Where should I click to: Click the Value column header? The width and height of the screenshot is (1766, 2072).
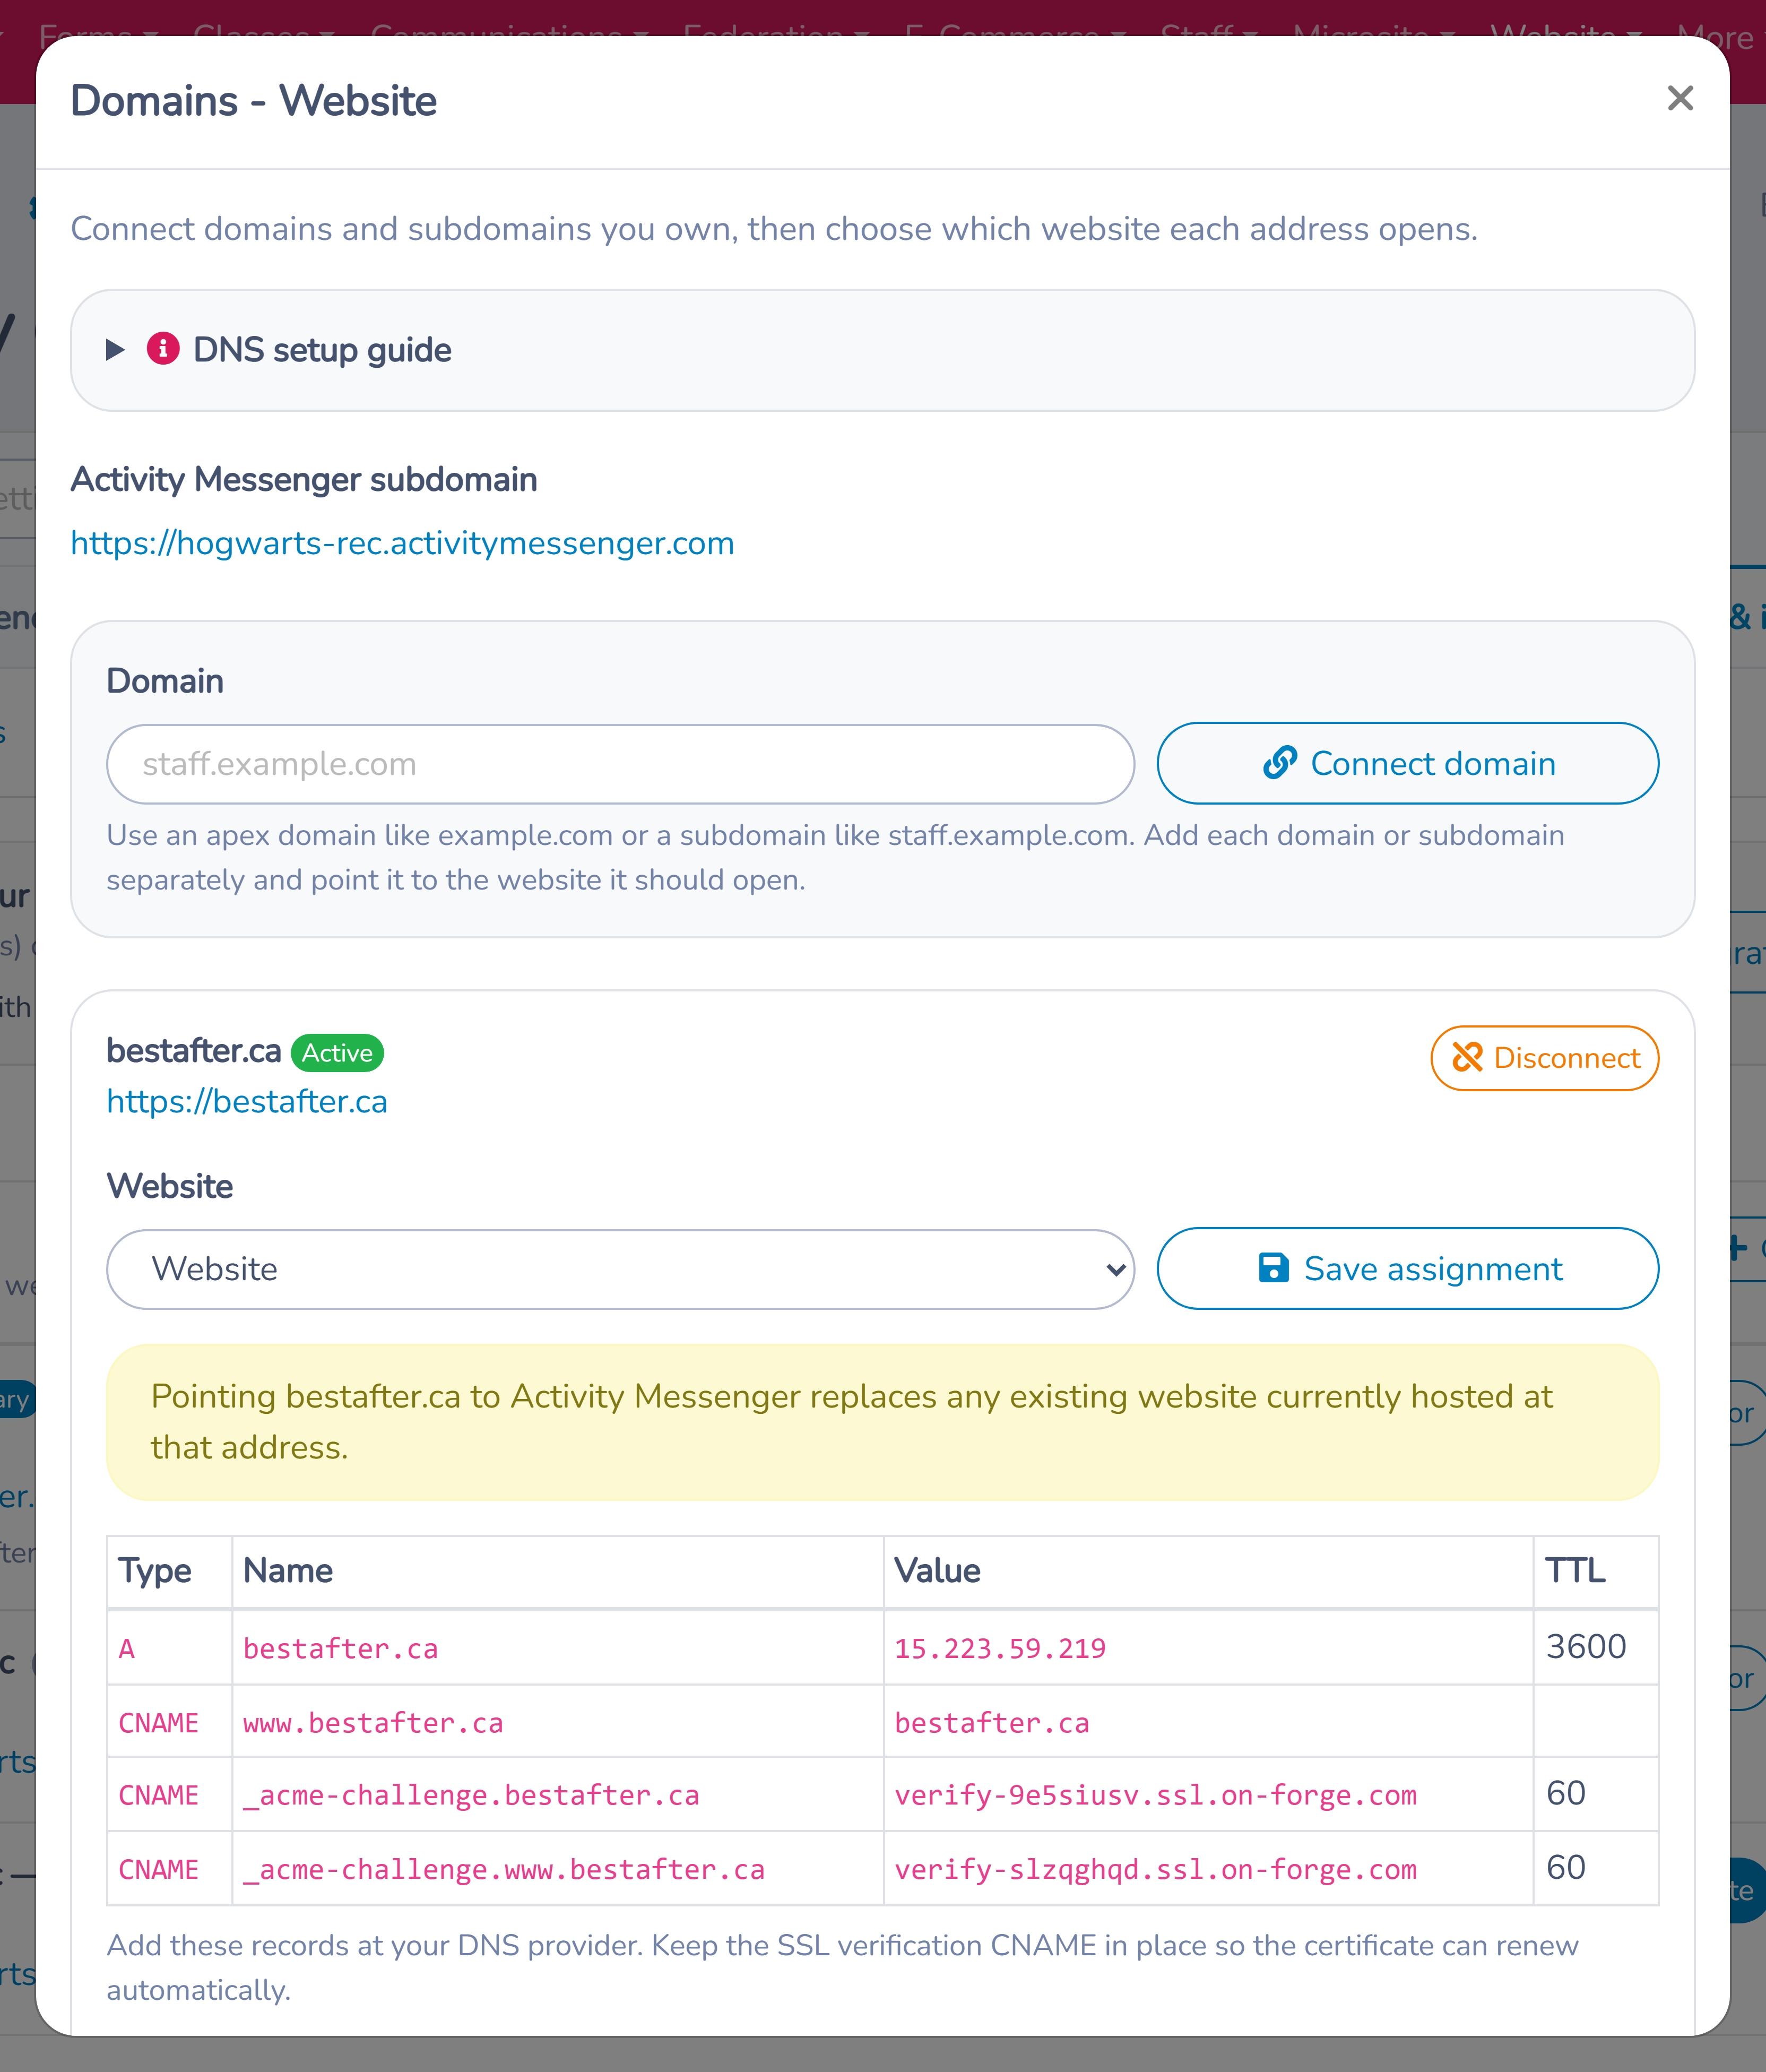pos(1208,1571)
